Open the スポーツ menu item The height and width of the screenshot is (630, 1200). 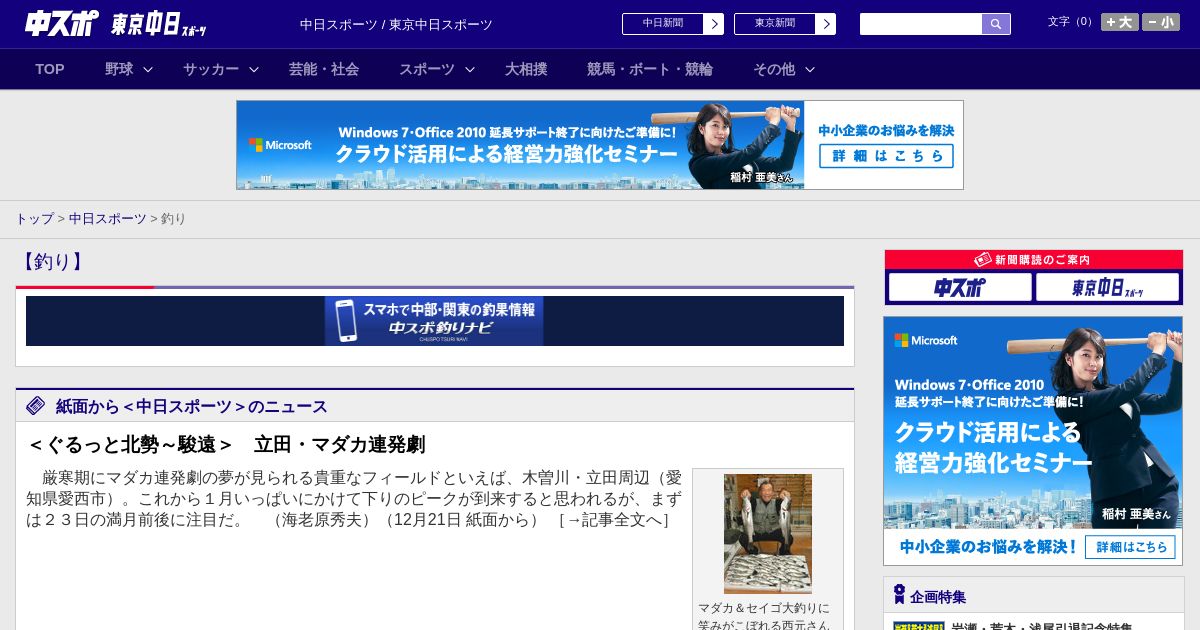tap(427, 69)
